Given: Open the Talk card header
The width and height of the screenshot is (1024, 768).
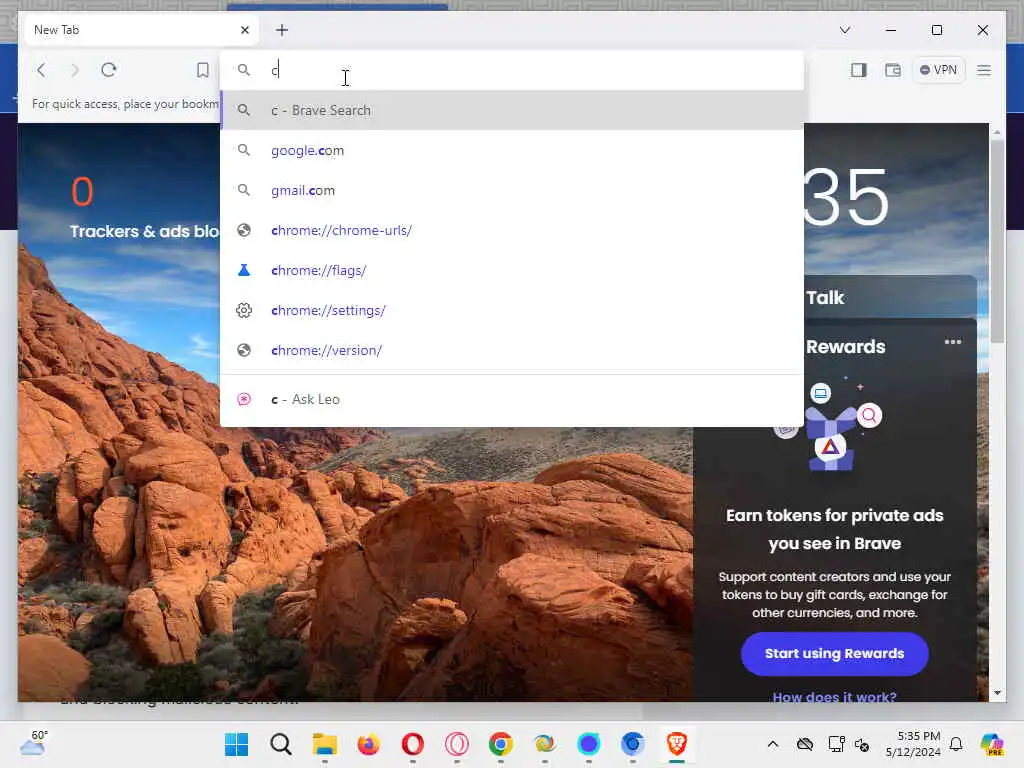Looking at the screenshot, I should pyautogui.click(x=891, y=297).
